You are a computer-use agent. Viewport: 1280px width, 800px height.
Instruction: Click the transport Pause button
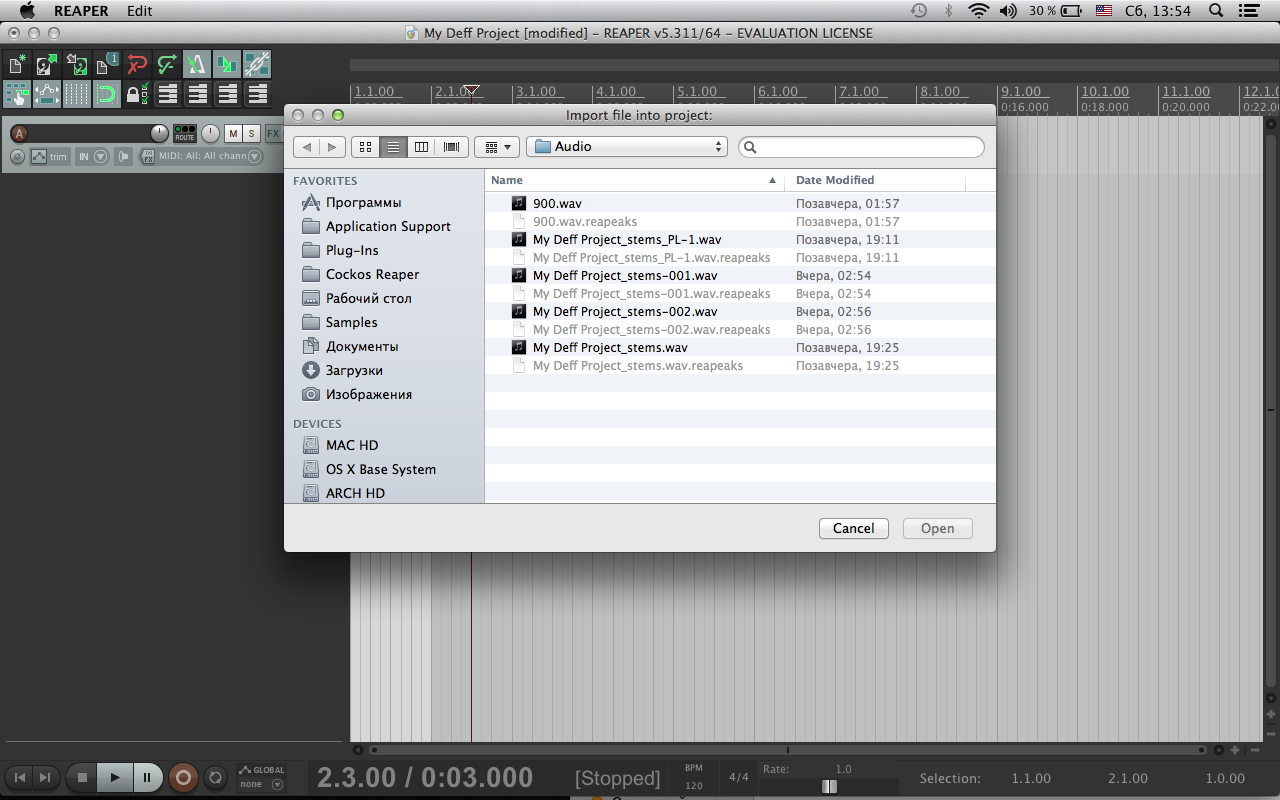(147, 777)
